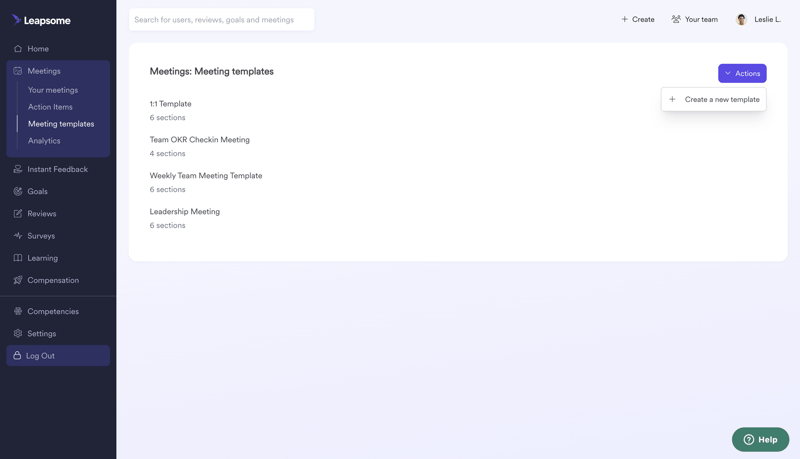The height and width of the screenshot is (459, 800).
Task: Select Meeting templates submenu item
Action: (61, 123)
